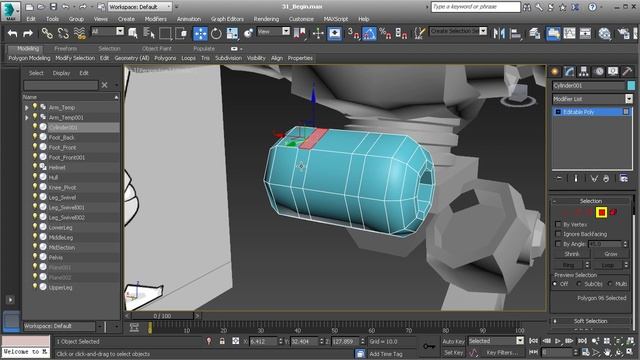Open the Selected key filter dropdown
The image size is (640, 360).
pos(496,341)
